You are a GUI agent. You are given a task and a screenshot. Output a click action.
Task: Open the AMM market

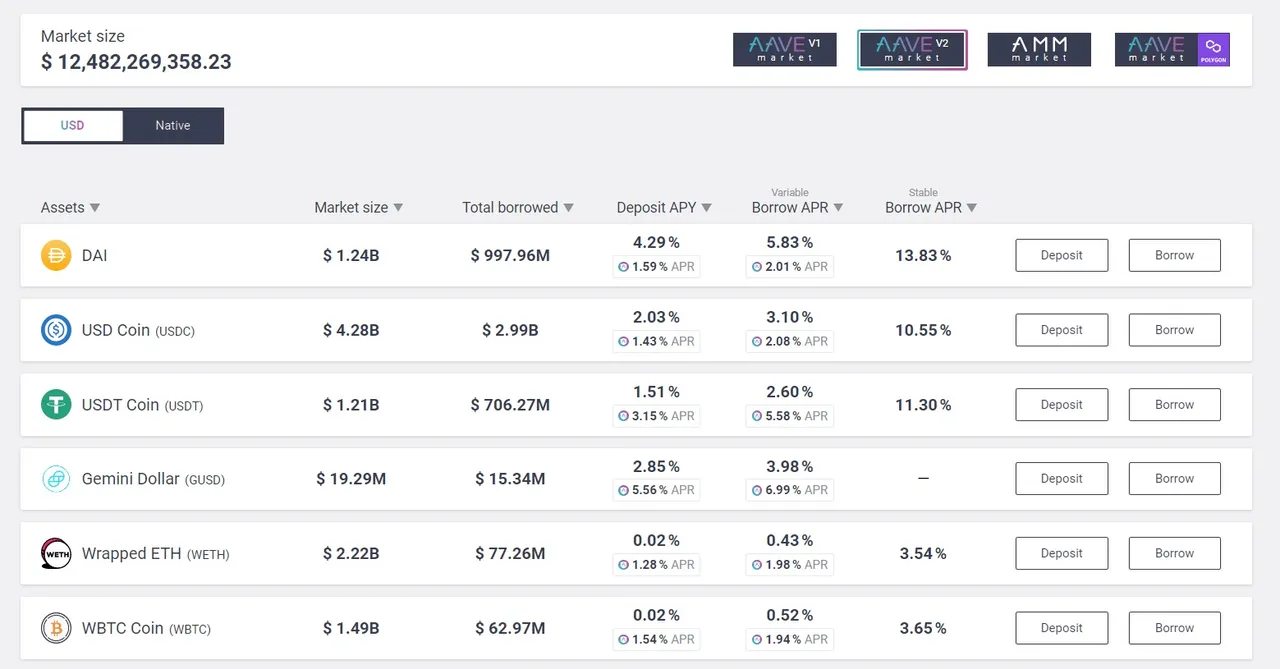1039,50
